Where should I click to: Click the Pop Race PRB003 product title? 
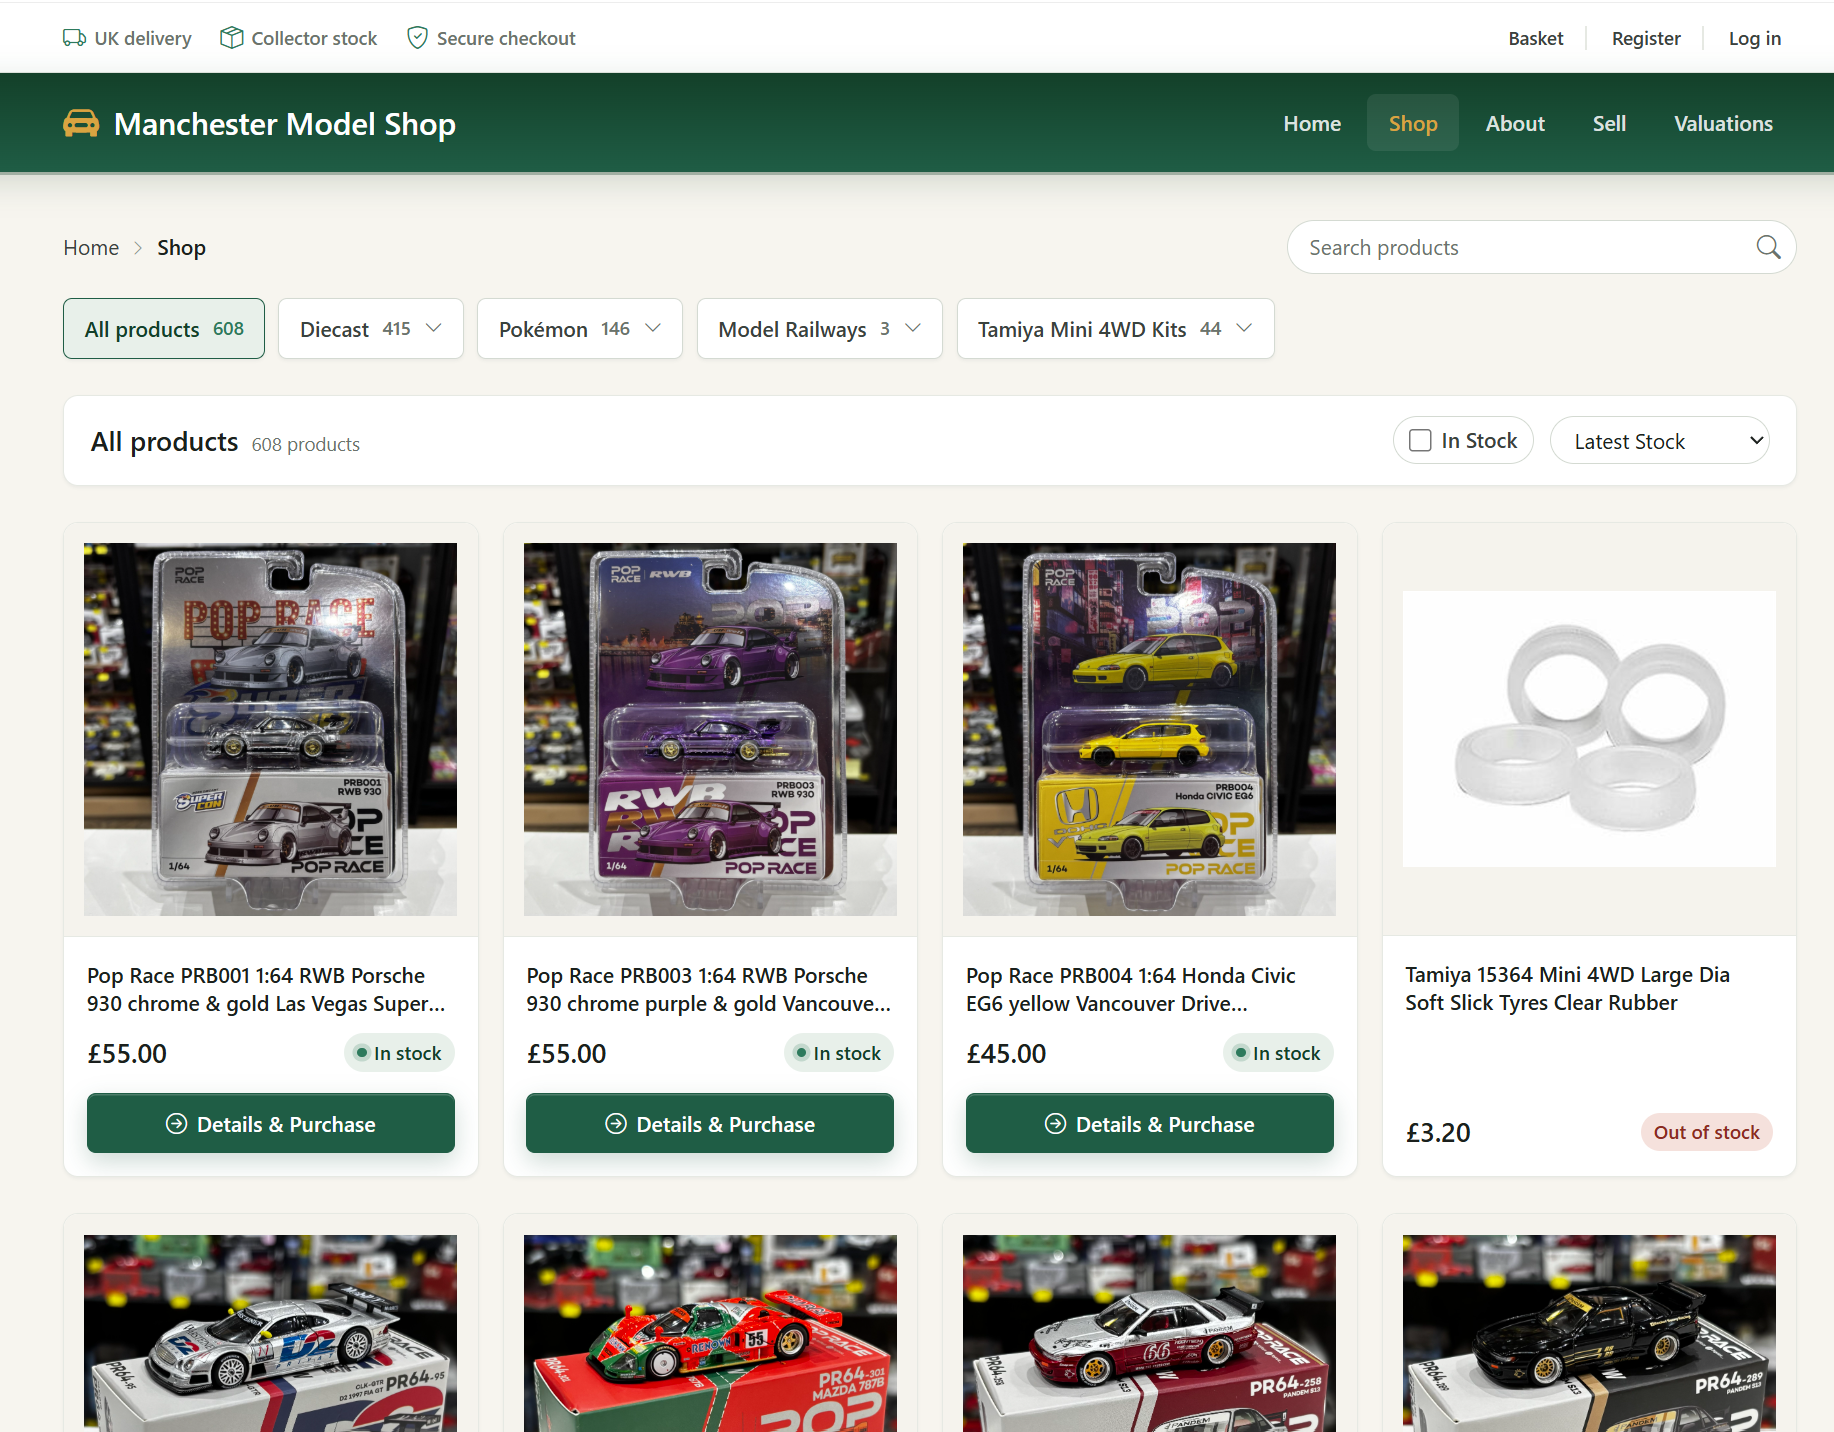[708, 989]
